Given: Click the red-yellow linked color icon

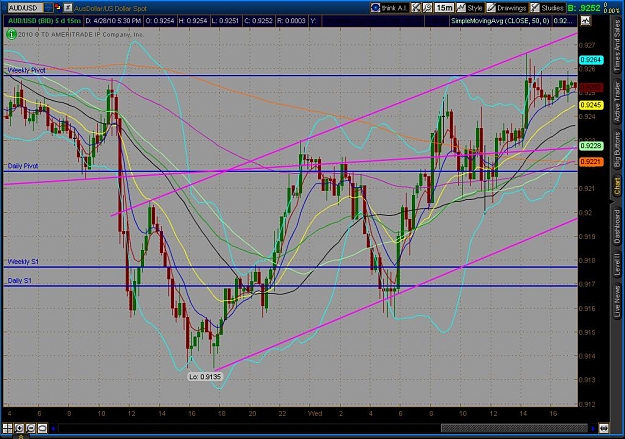Looking at the screenshot, I should [57, 7].
